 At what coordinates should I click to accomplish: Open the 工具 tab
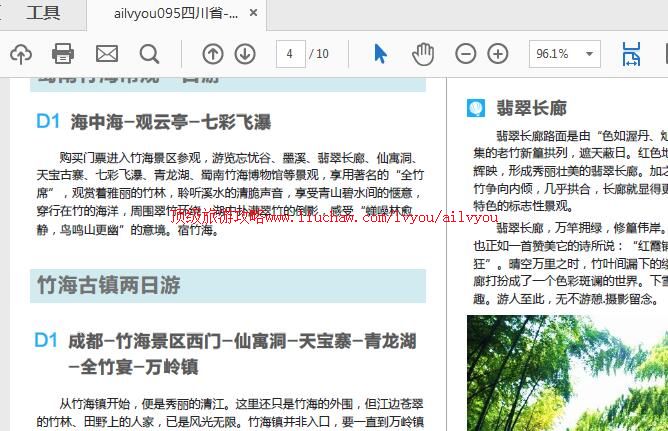pyautogui.click(x=43, y=13)
